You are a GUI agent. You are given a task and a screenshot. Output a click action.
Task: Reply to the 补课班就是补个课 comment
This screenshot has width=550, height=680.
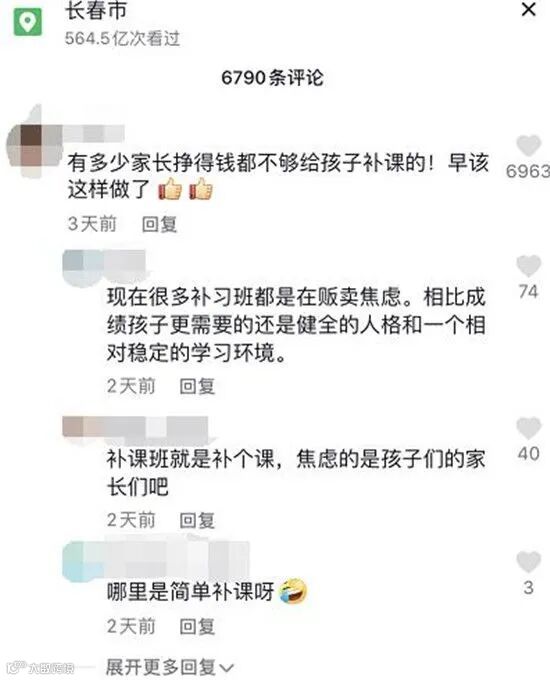click(197, 520)
